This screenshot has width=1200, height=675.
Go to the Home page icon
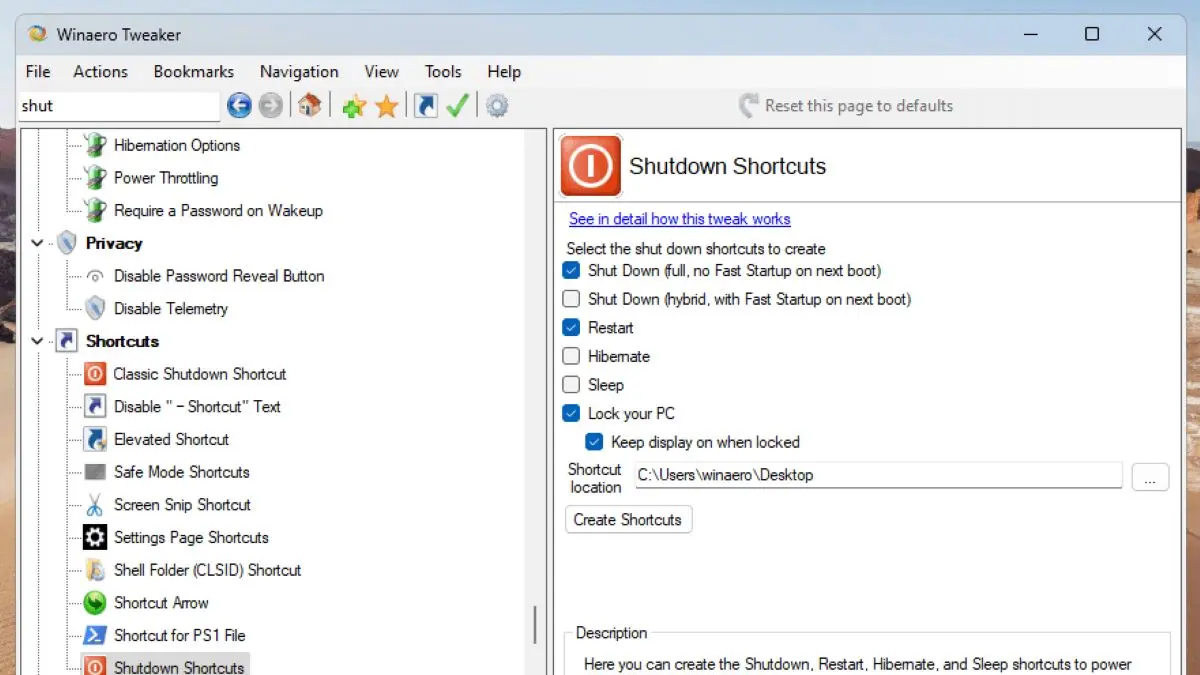tap(310, 106)
